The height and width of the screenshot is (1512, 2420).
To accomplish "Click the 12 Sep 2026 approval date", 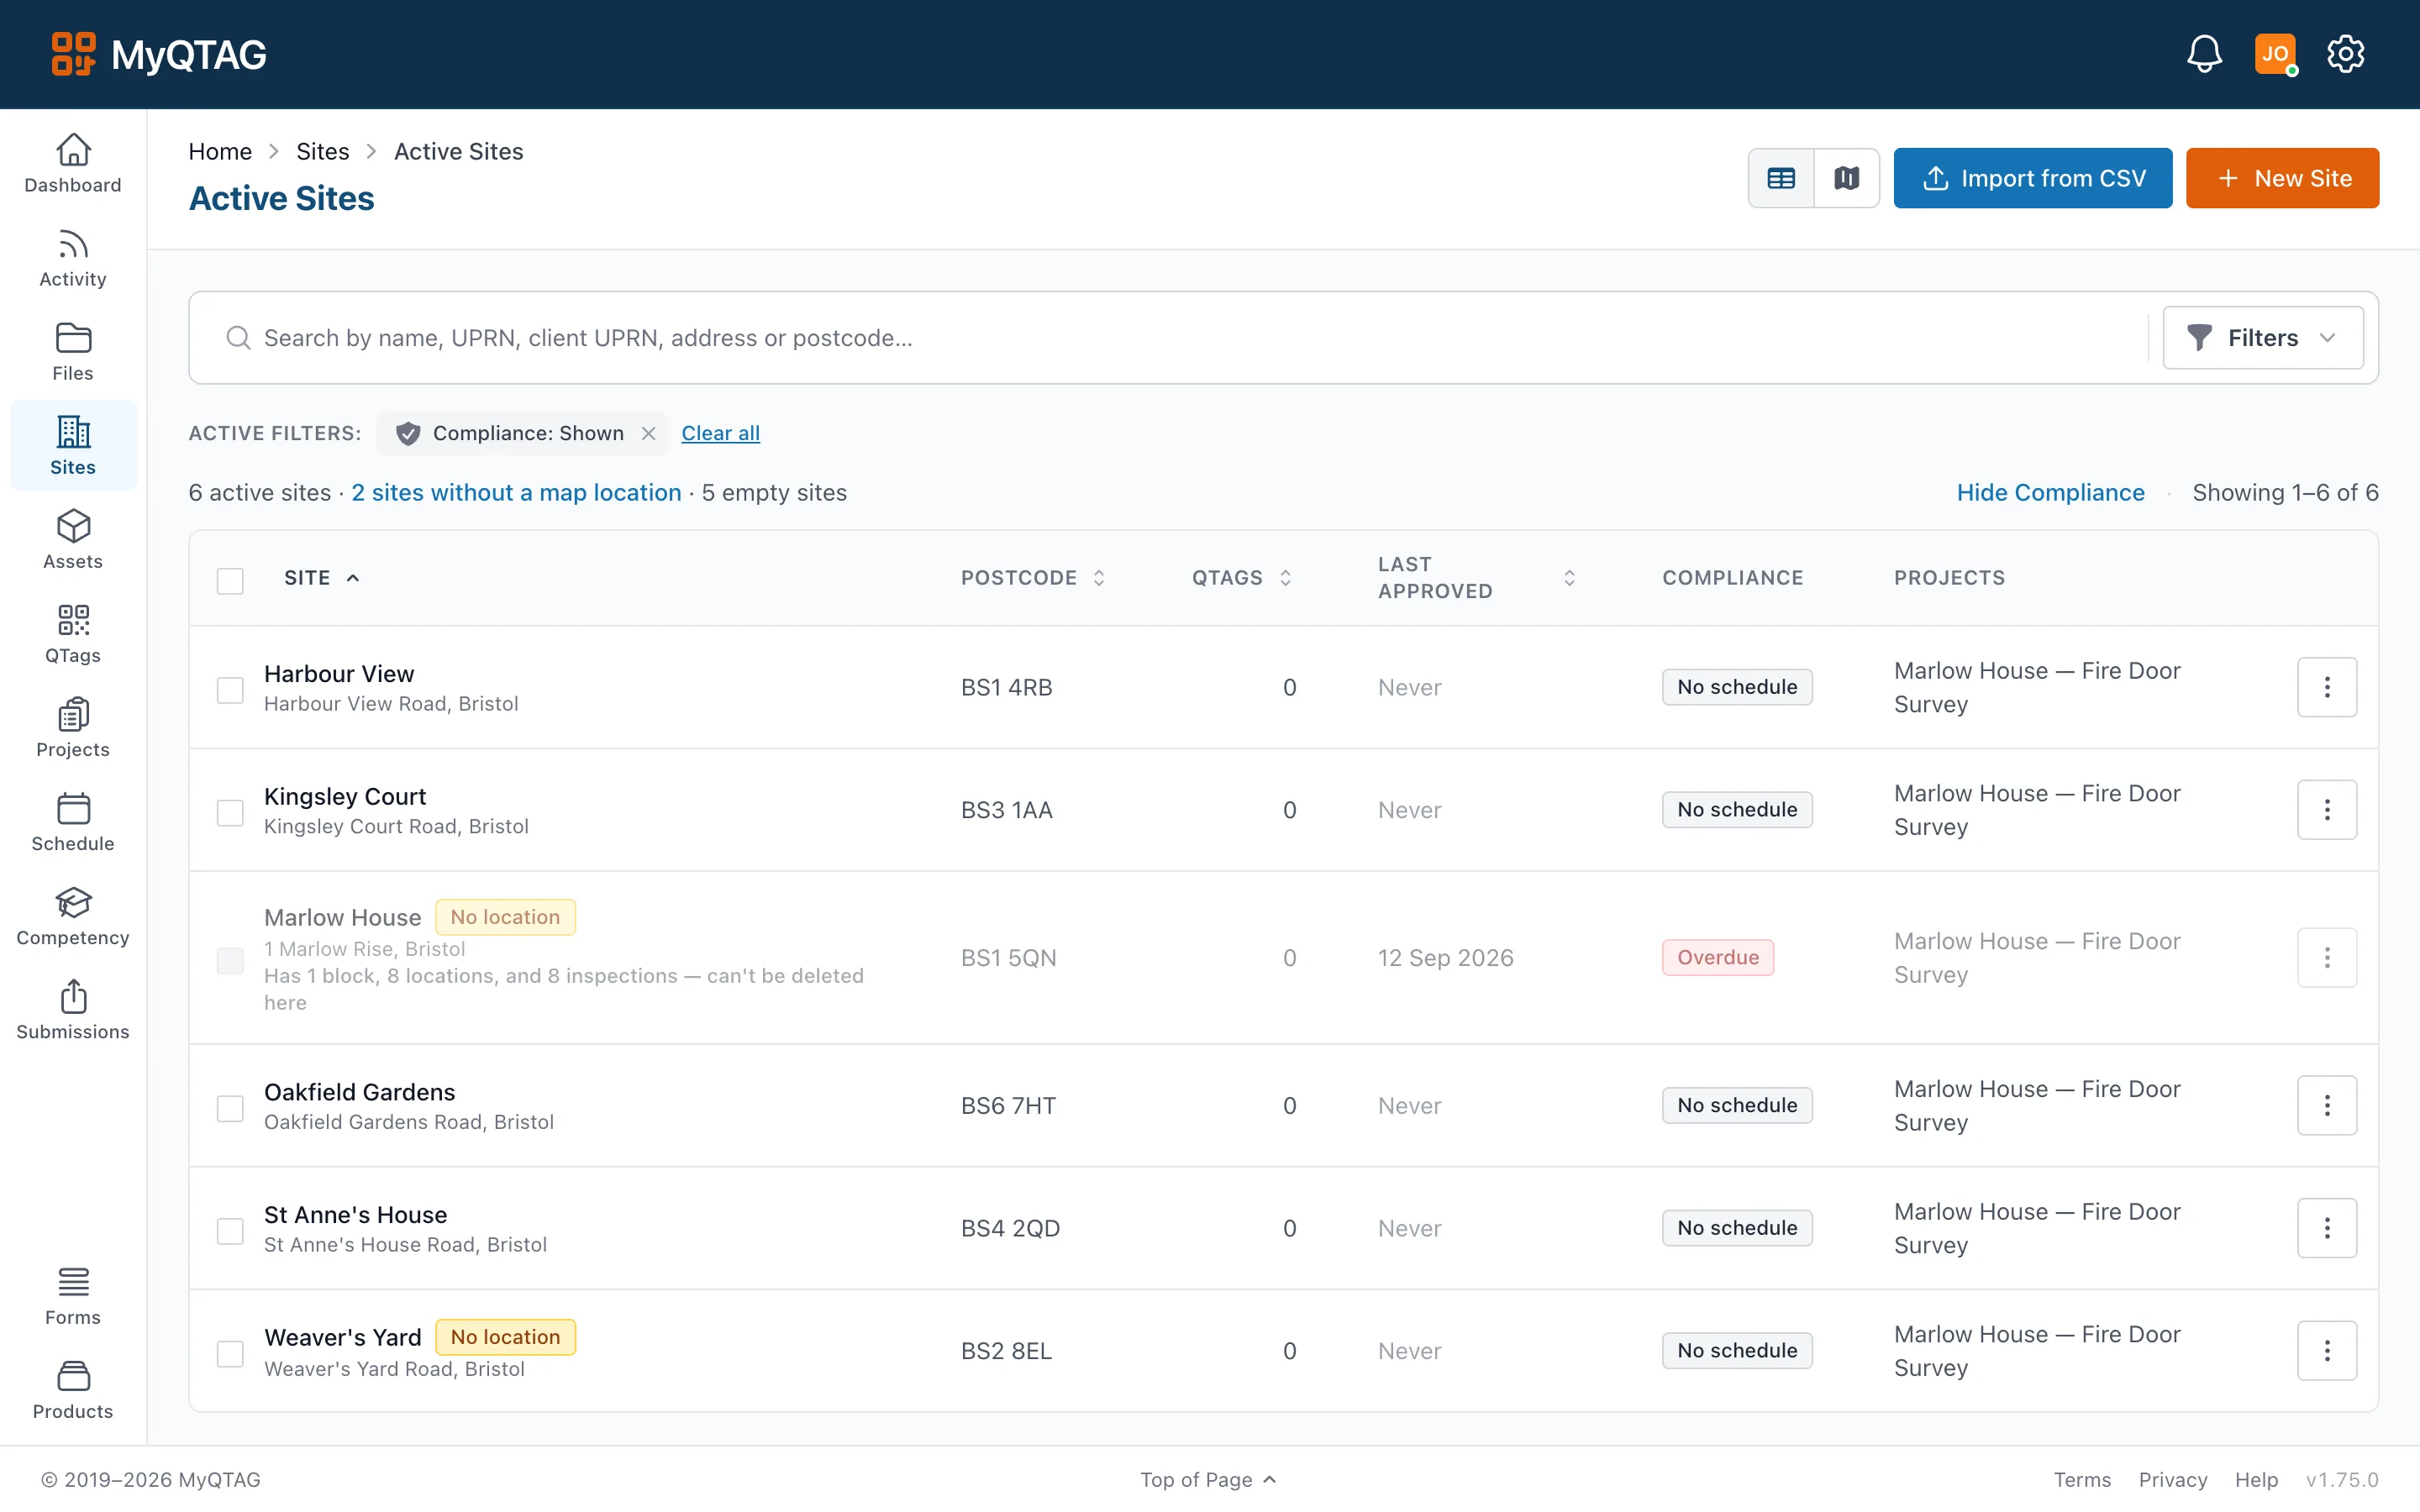I will pos(1445,957).
